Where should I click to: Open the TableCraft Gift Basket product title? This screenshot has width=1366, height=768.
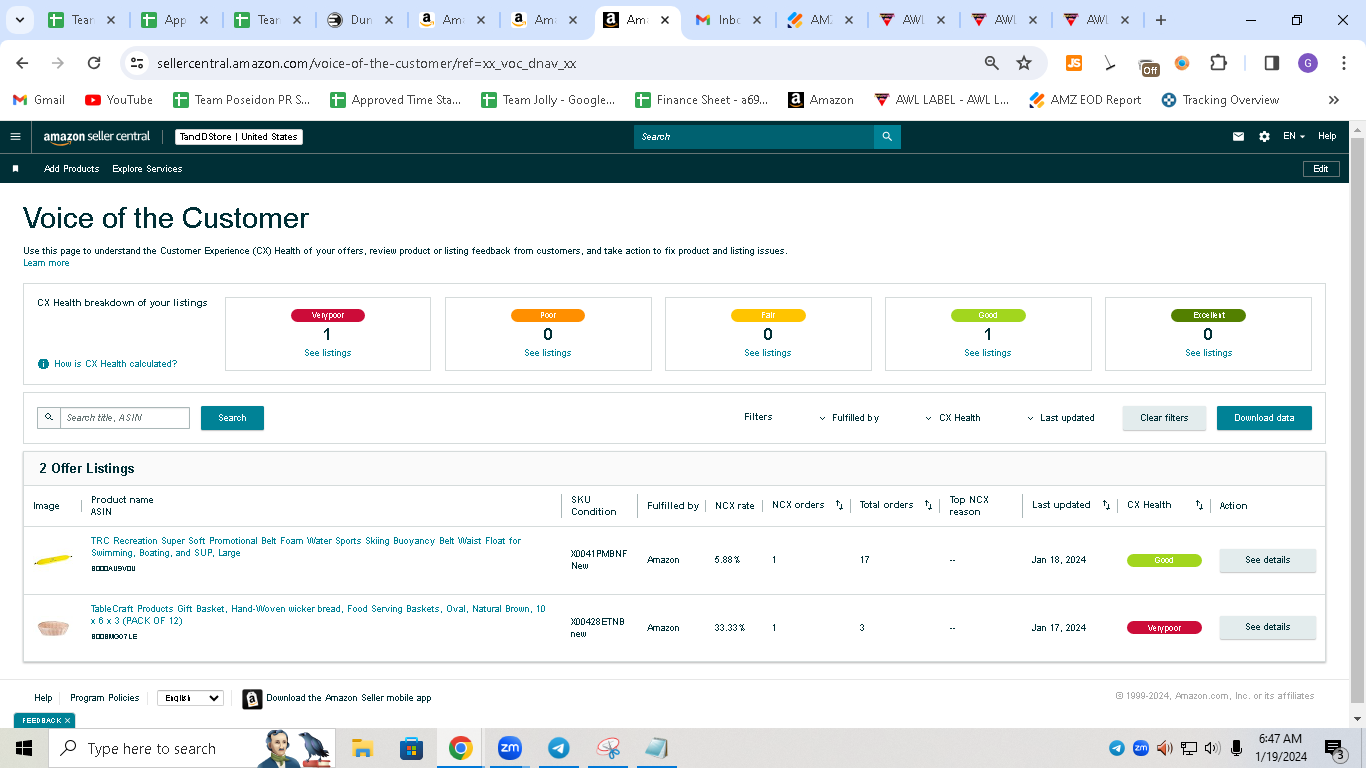[x=318, y=615]
